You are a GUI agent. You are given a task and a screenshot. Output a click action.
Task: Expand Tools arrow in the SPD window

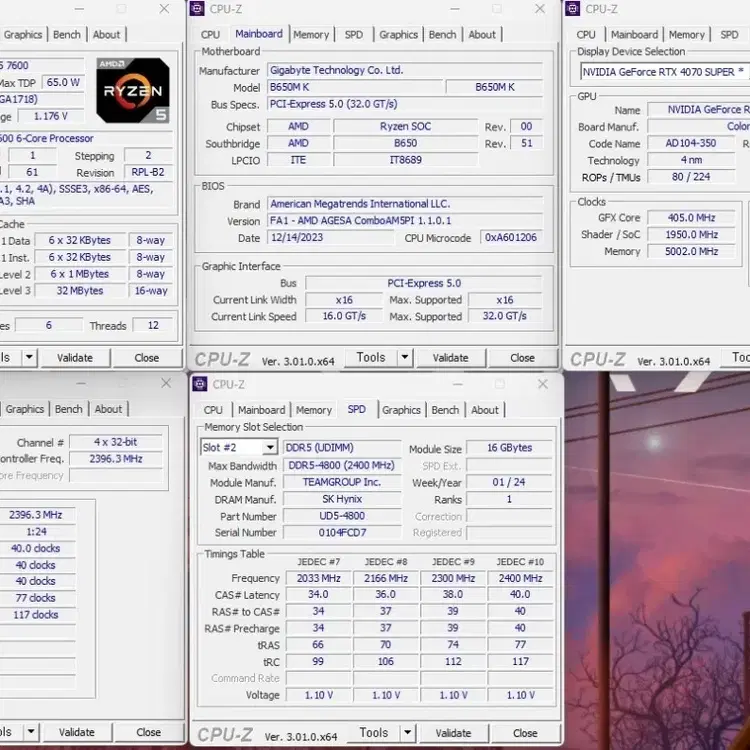click(x=408, y=732)
